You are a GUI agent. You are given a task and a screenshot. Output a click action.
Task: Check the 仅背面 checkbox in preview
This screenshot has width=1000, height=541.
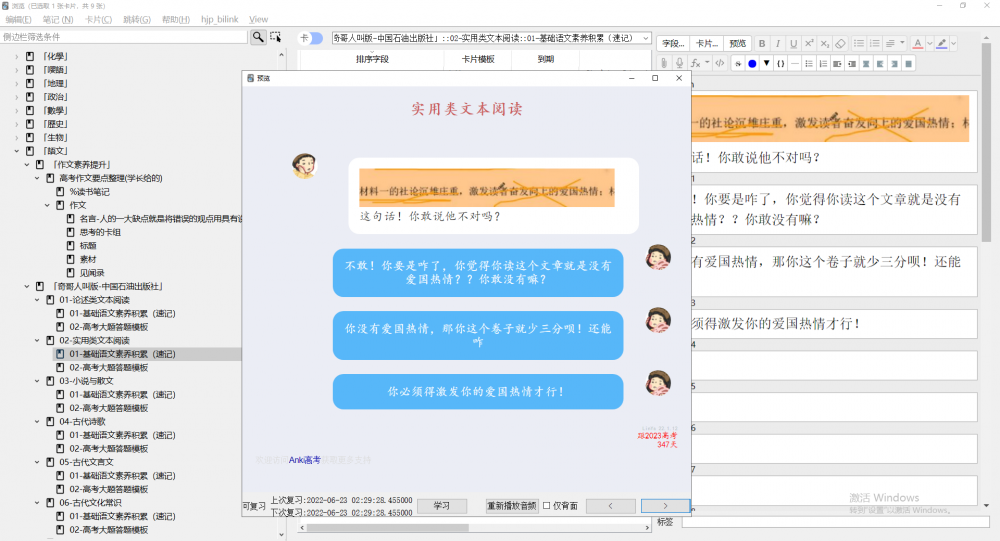click(x=547, y=506)
